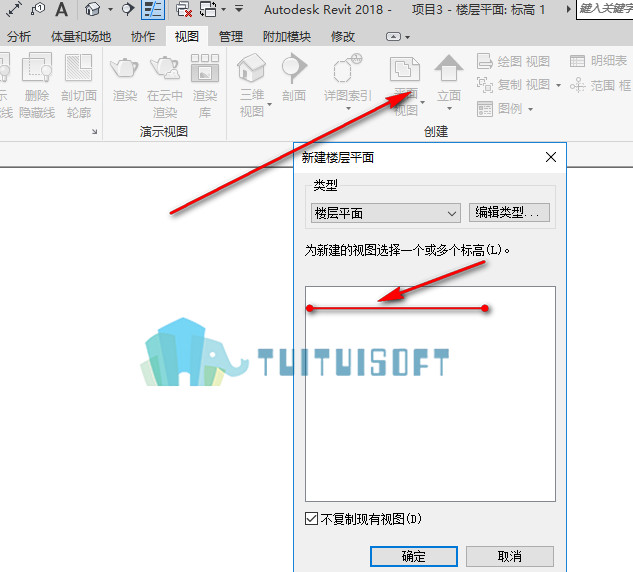Click the 编辑类型 button
This screenshot has width=633, height=572.
coord(509,212)
